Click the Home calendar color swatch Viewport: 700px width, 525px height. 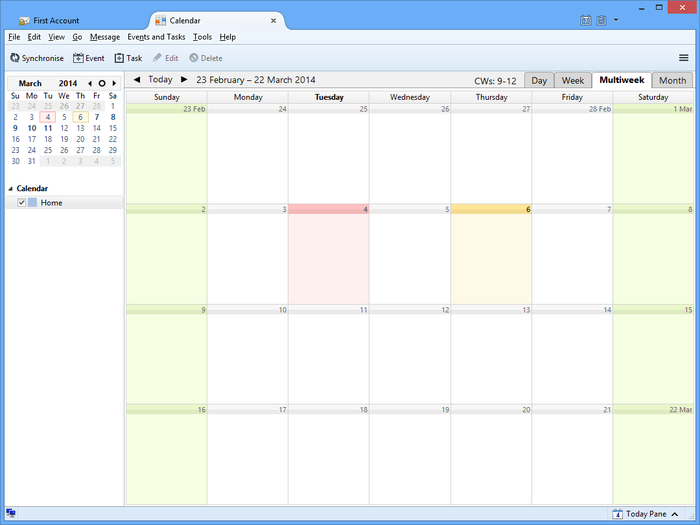[33, 203]
